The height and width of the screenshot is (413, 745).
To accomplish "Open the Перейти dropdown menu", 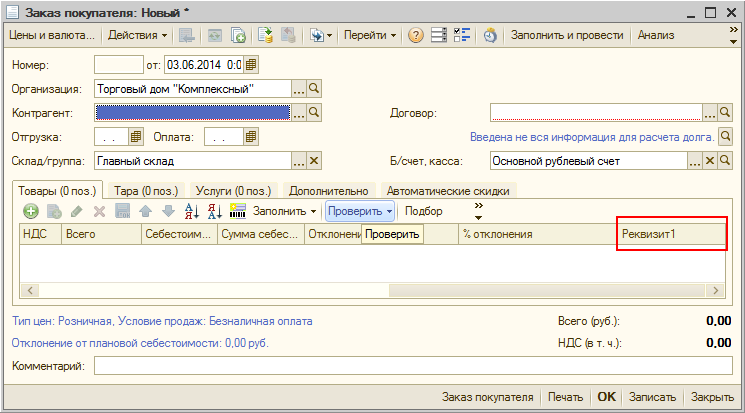I will pos(370,35).
